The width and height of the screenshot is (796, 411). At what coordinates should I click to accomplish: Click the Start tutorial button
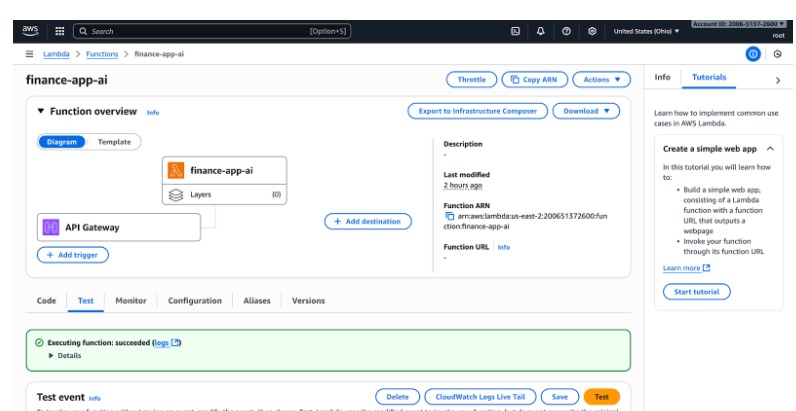pos(696,292)
